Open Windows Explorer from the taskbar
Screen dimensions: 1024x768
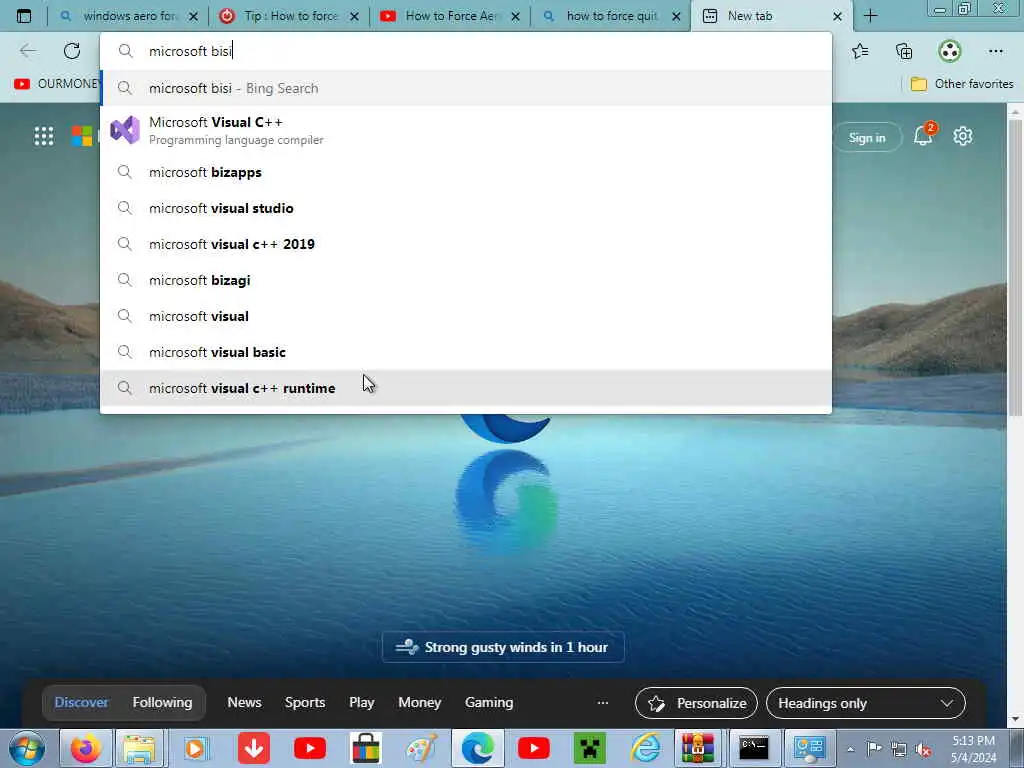pos(140,748)
